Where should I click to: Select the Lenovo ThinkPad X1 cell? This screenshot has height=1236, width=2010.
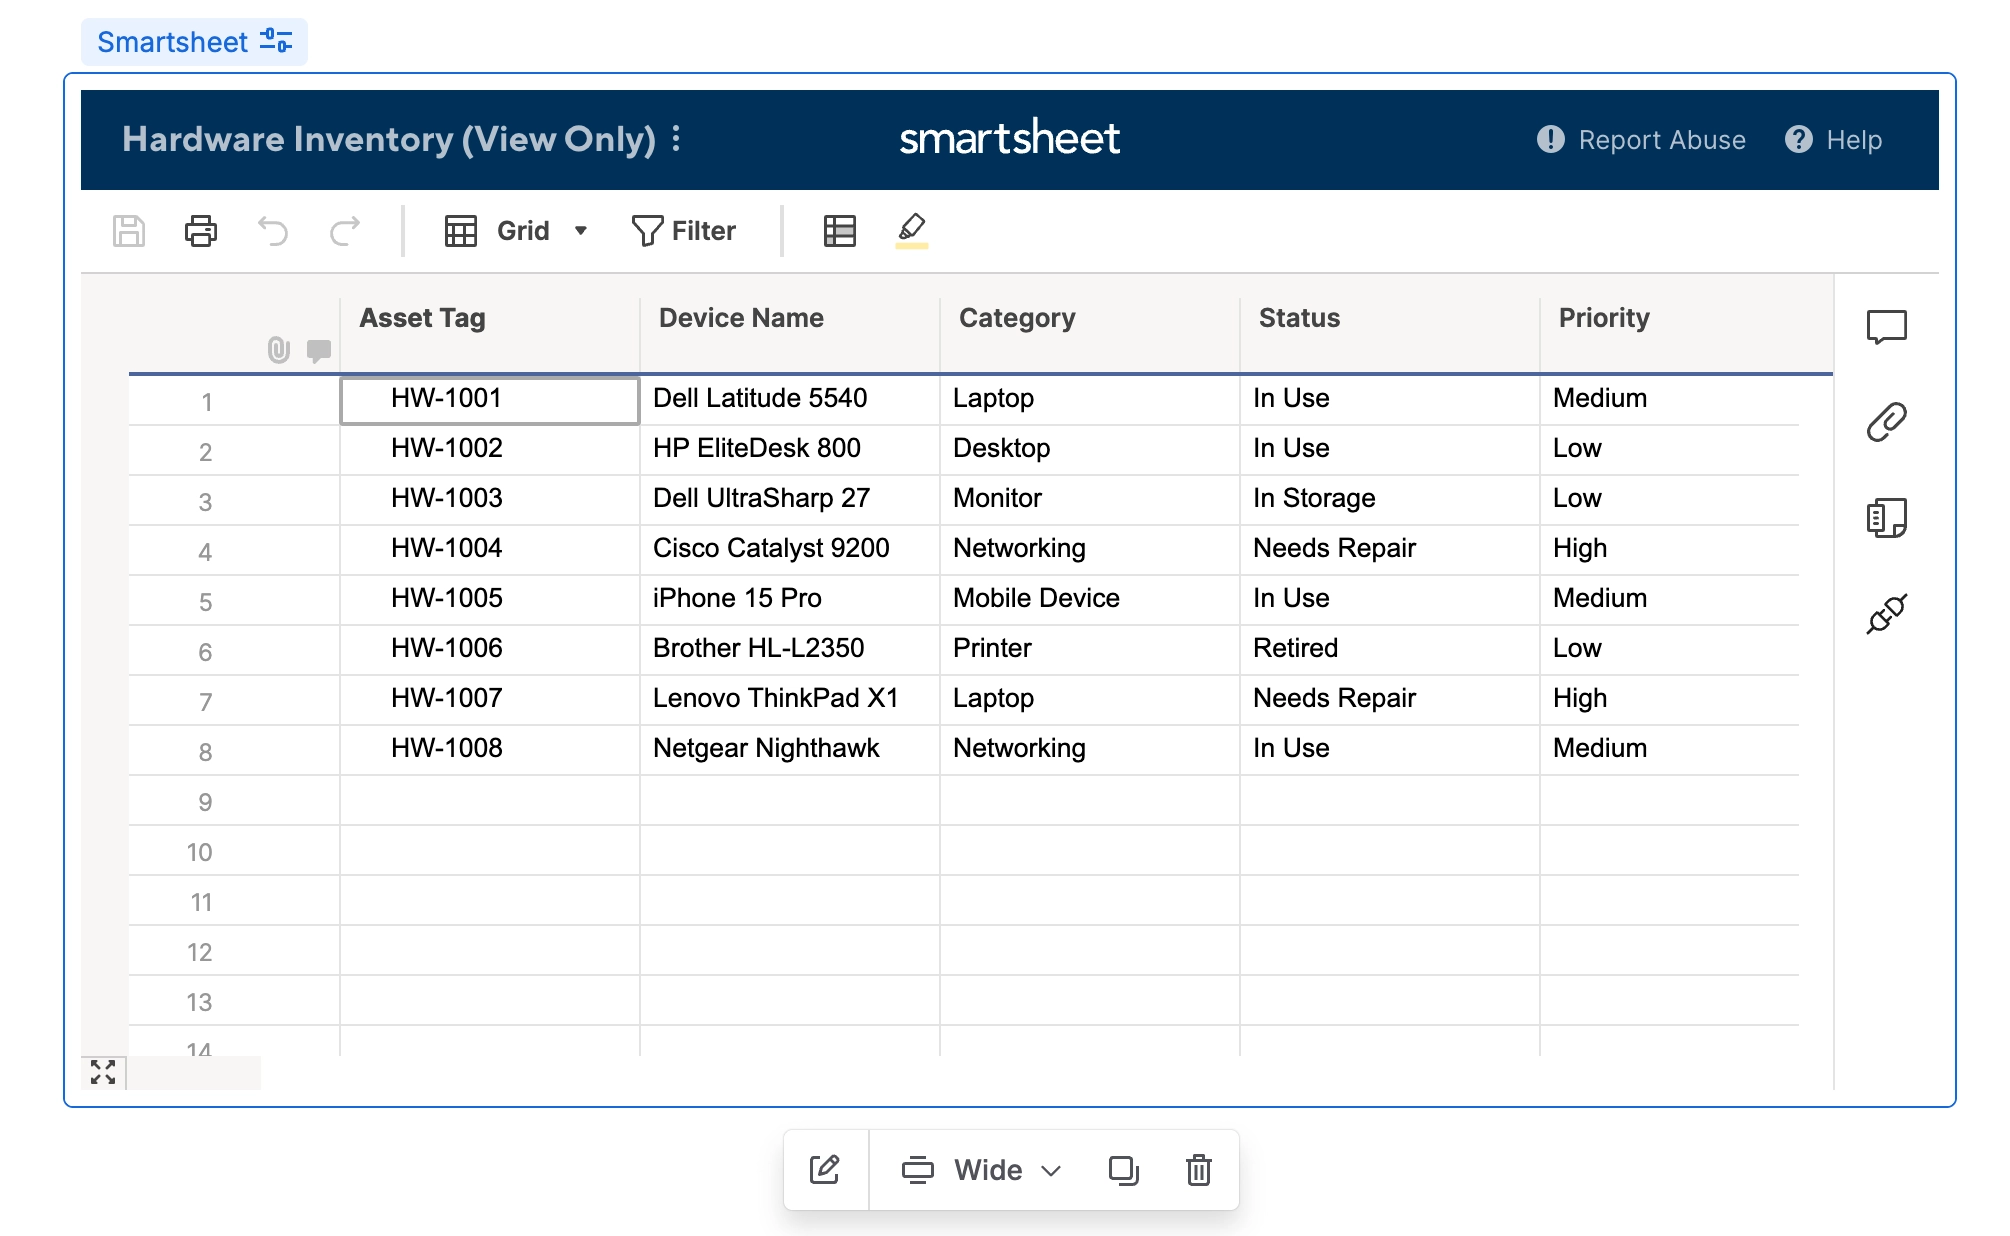pyautogui.click(x=790, y=700)
